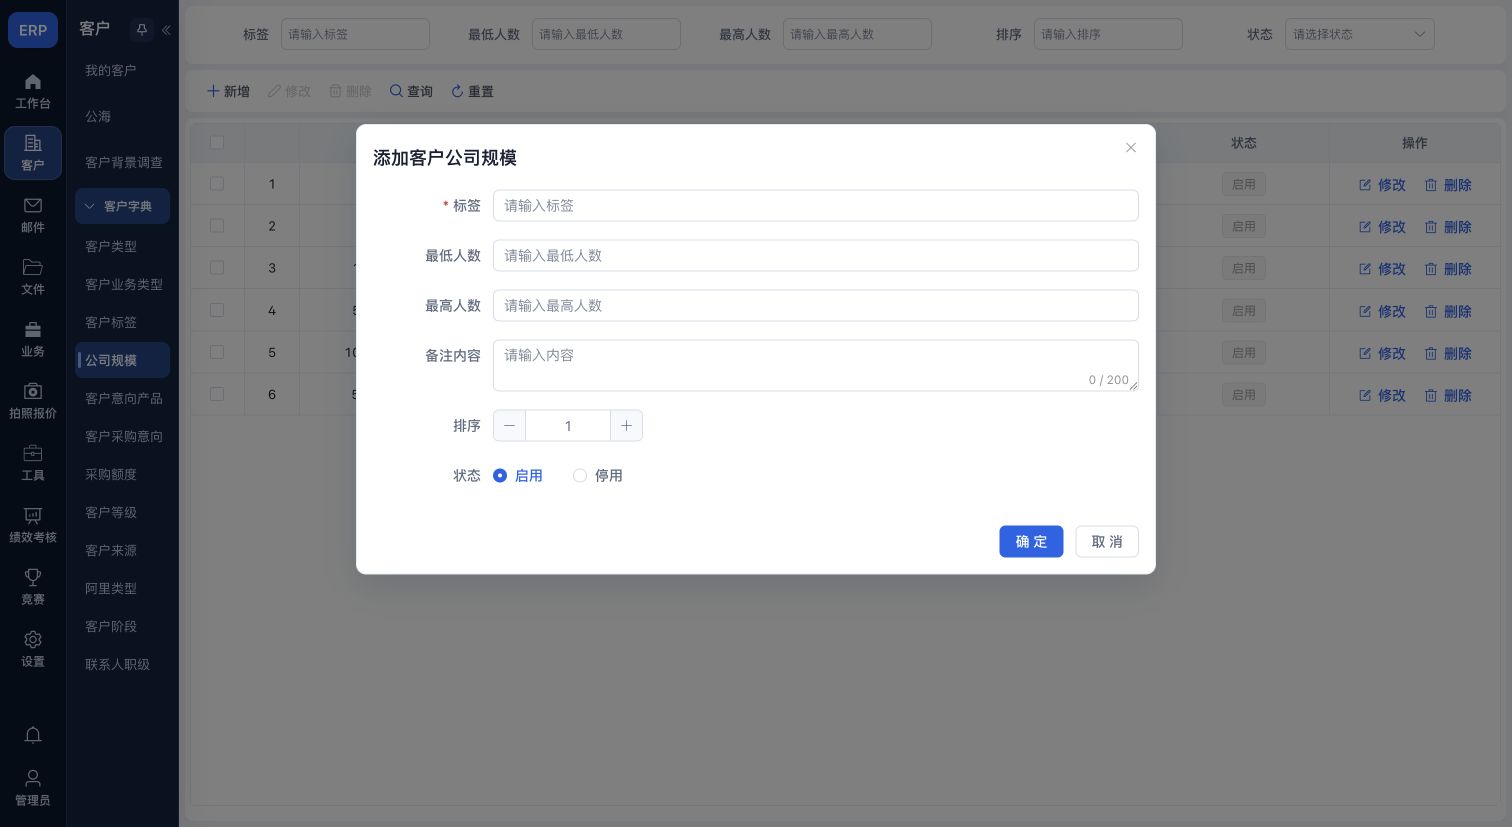Open the 工具 toolbox section
The width and height of the screenshot is (1512, 827).
pos(33,463)
